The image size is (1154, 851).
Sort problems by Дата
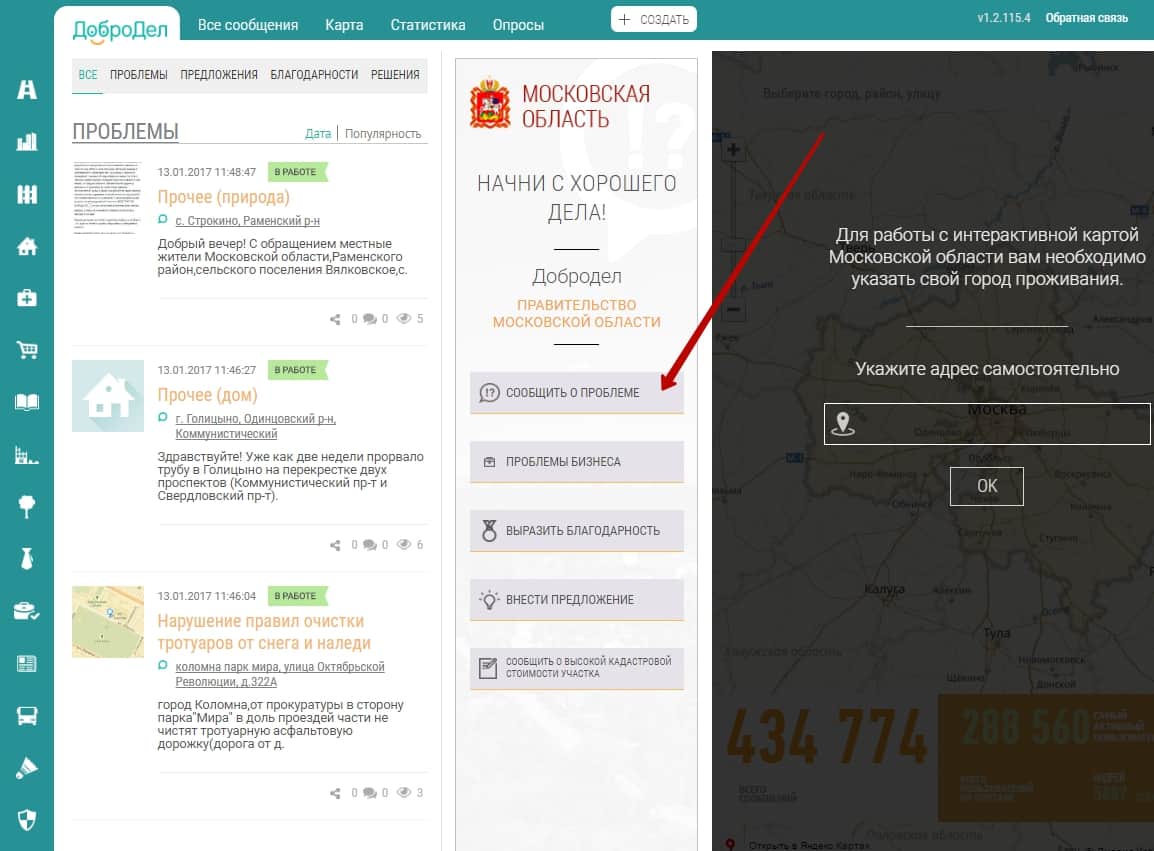(318, 134)
